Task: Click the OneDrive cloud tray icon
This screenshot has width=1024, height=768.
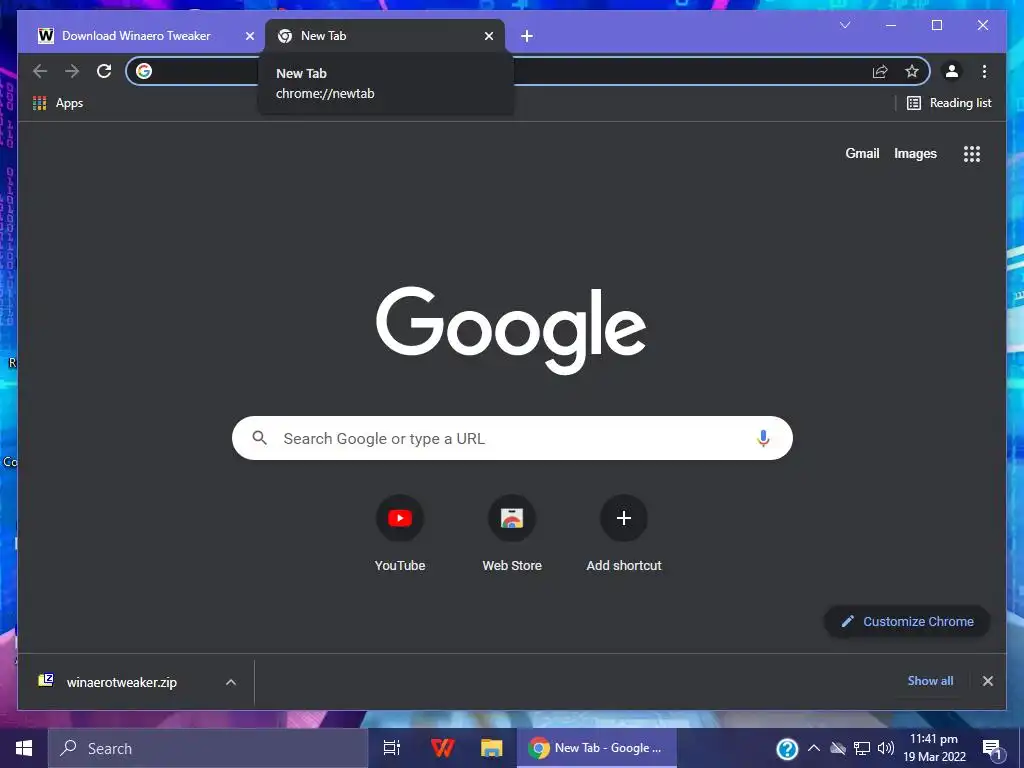Action: 838,748
